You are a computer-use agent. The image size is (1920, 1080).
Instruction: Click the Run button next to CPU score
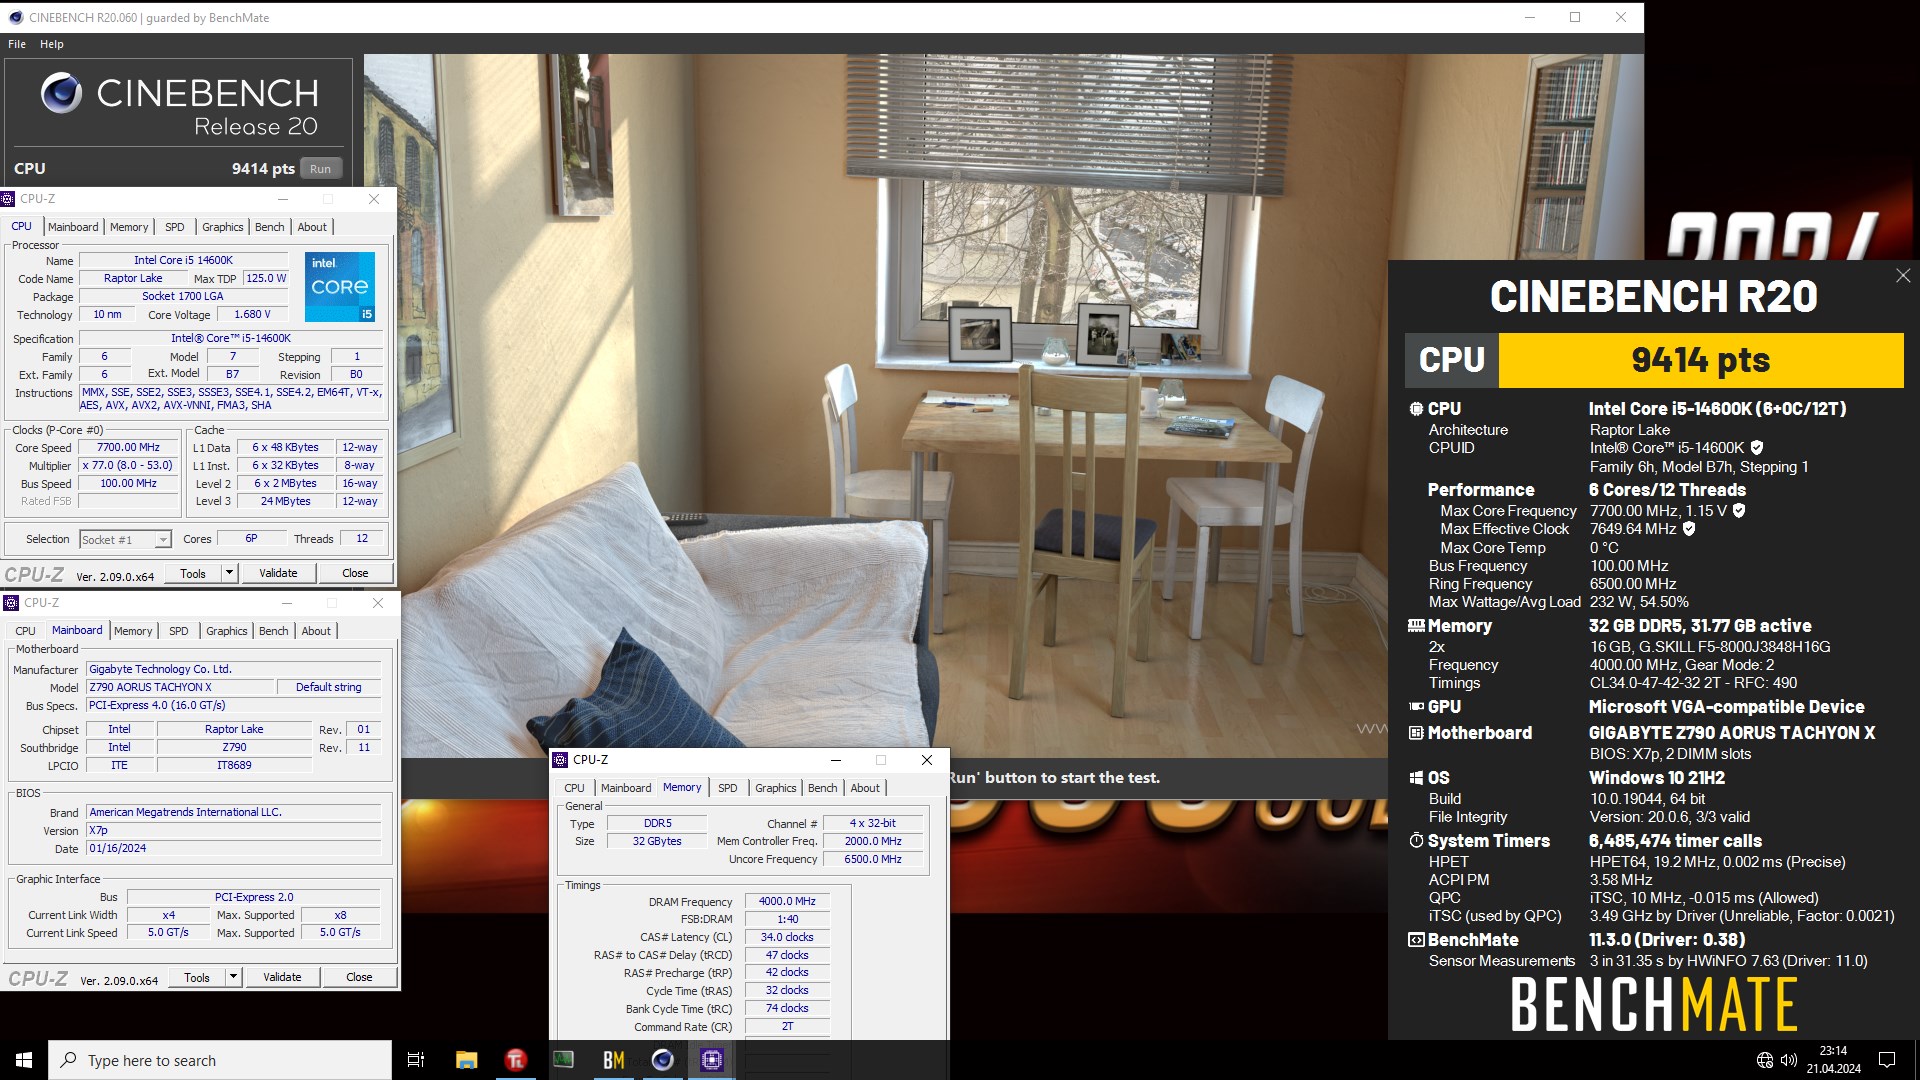[x=320, y=169]
